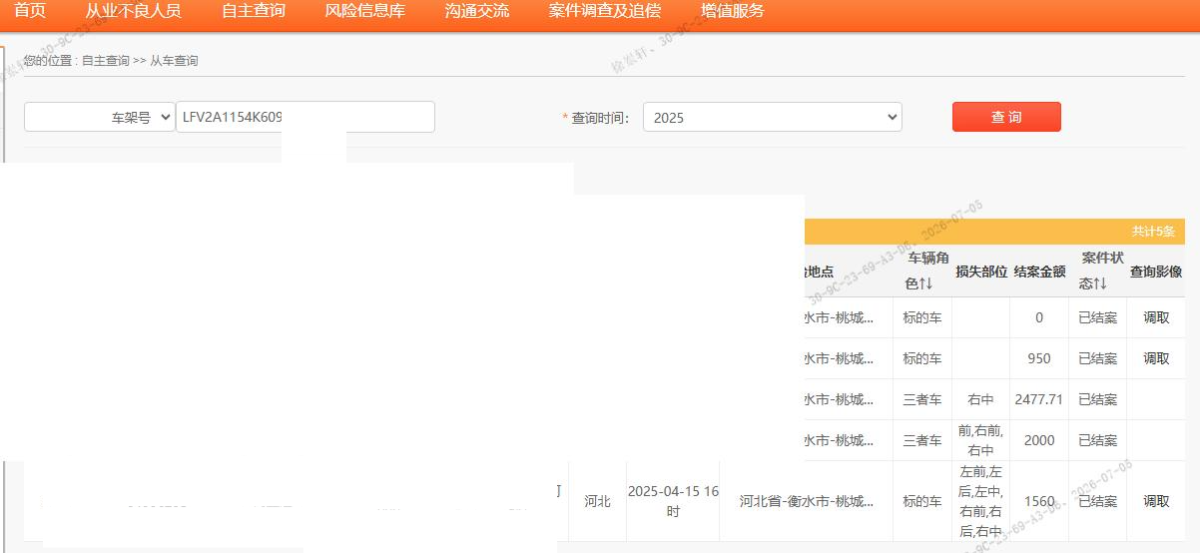Expand the 车架号 search type dropdown
Viewport: 1200px width, 553px height.
(99, 117)
